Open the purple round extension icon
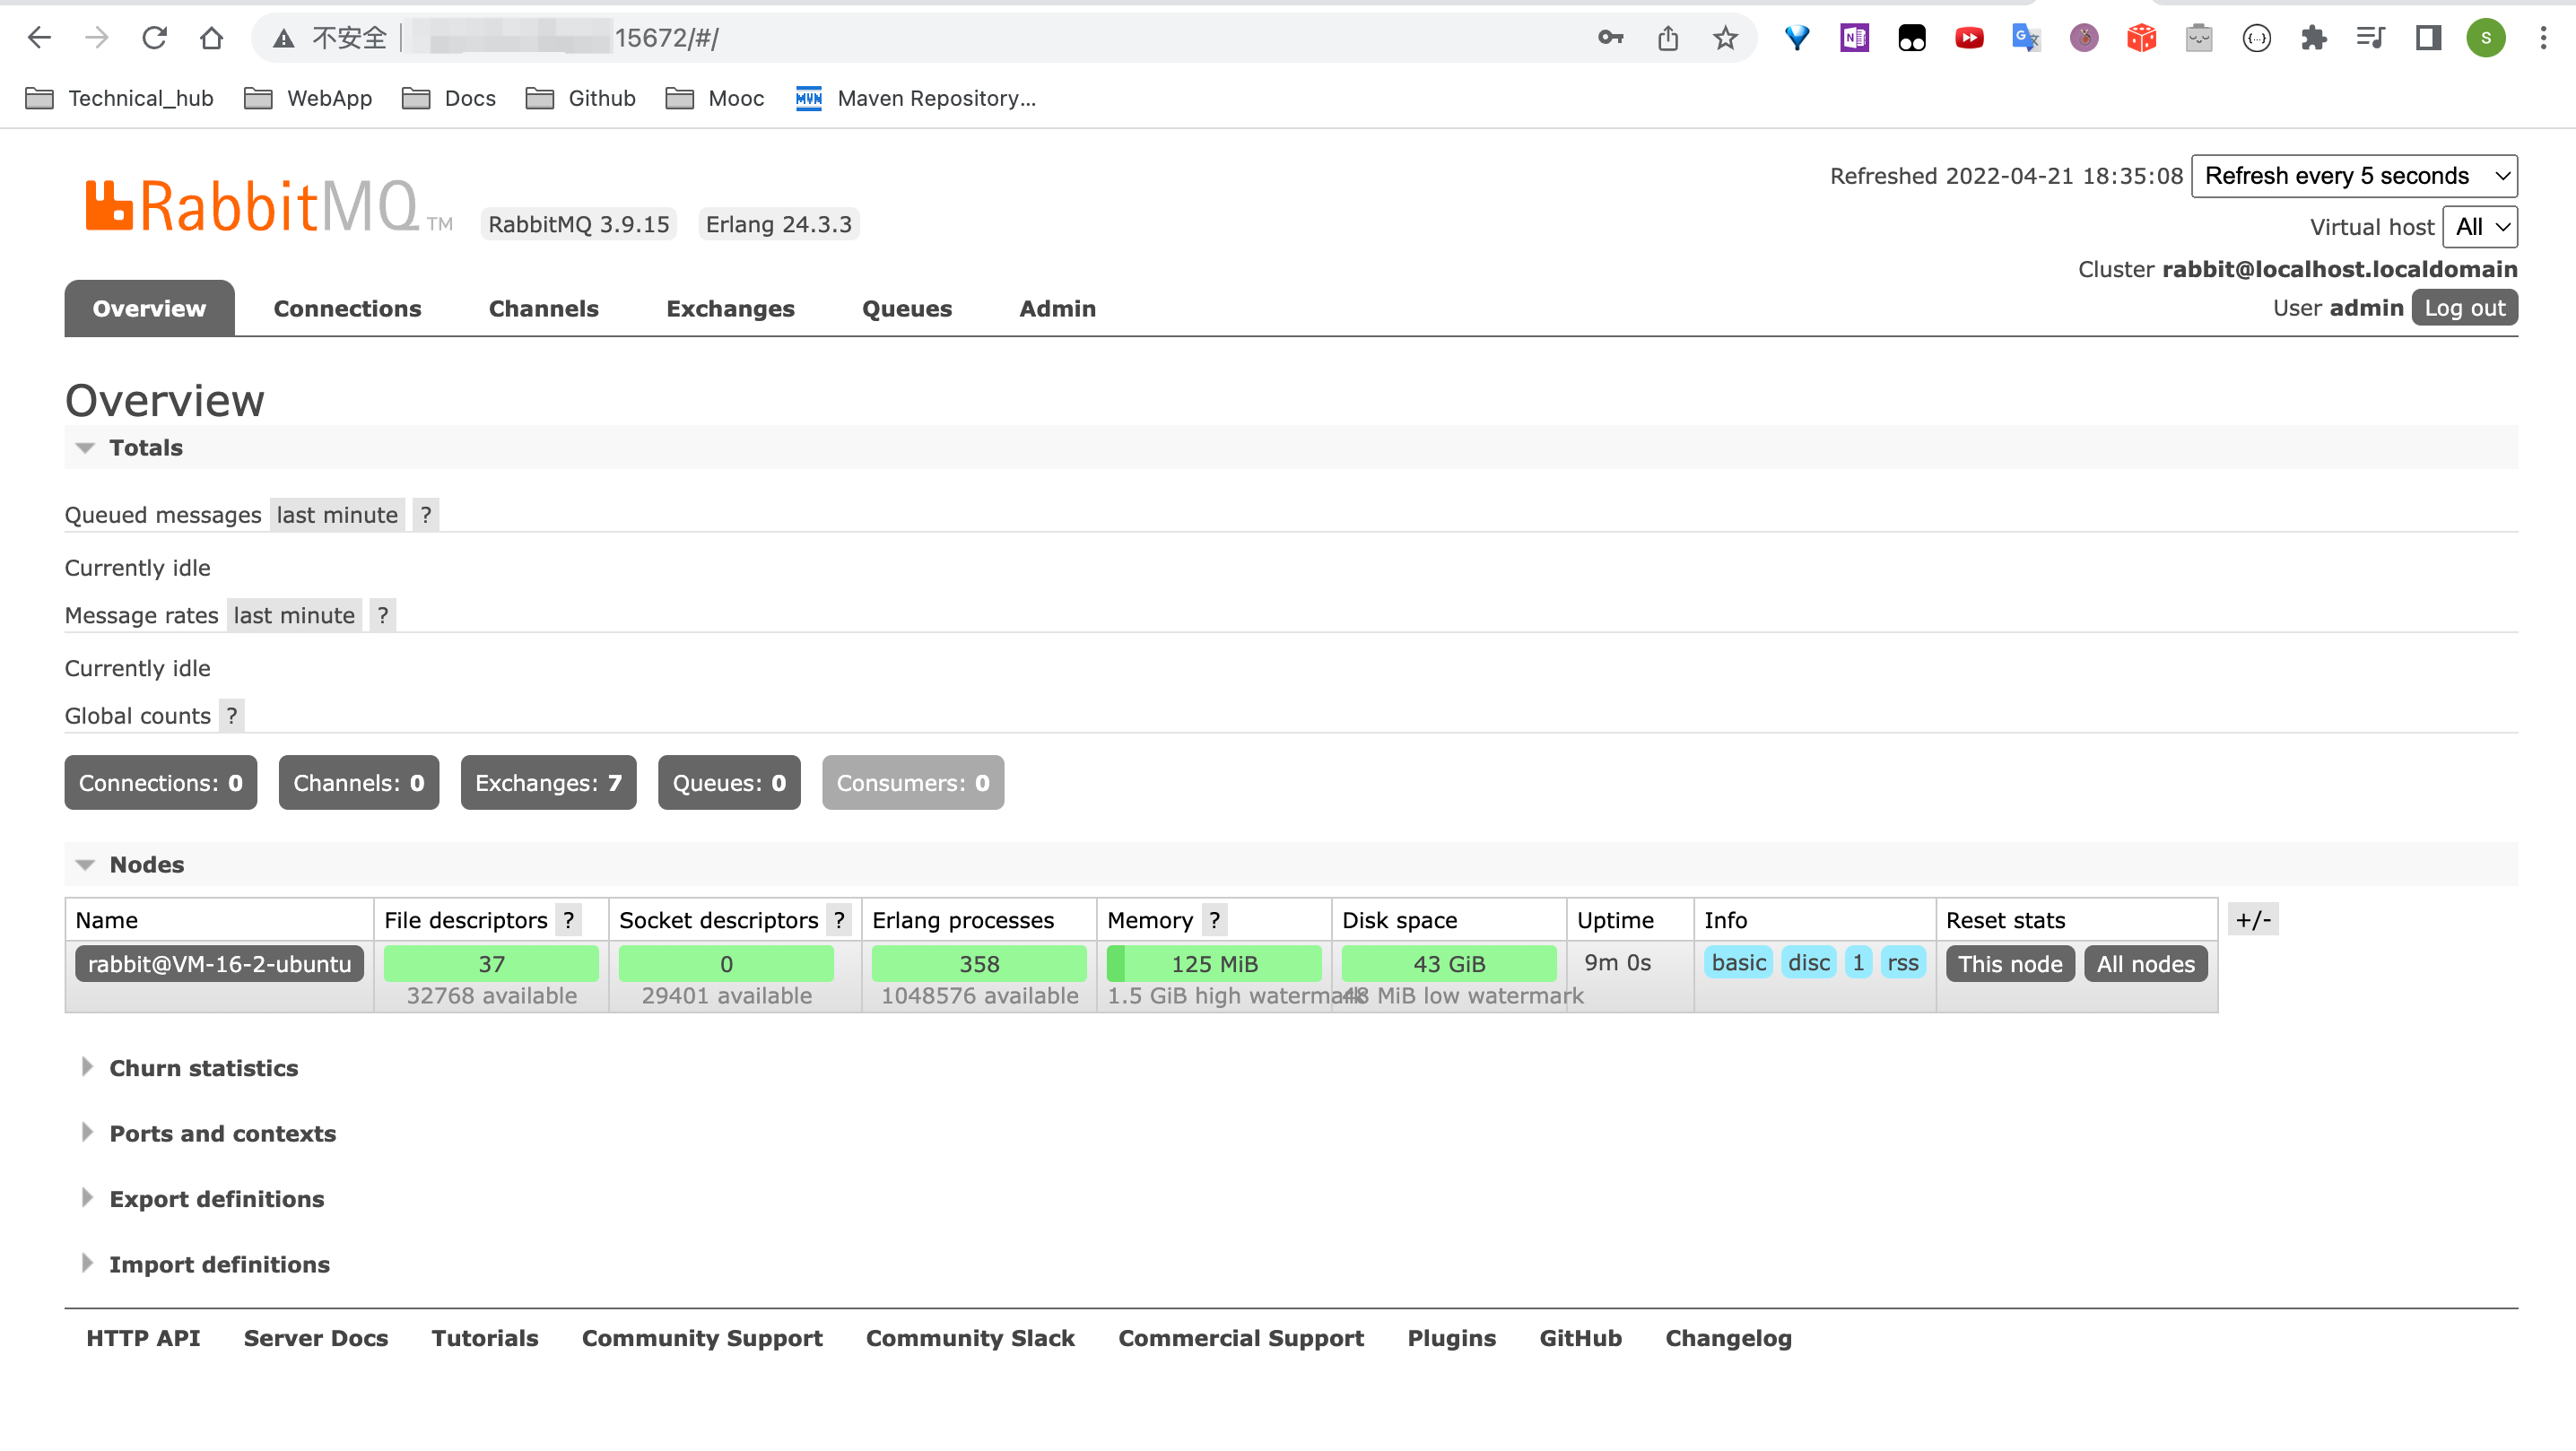Viewport: 2576px width, 1451px height. click(2084, 38)
